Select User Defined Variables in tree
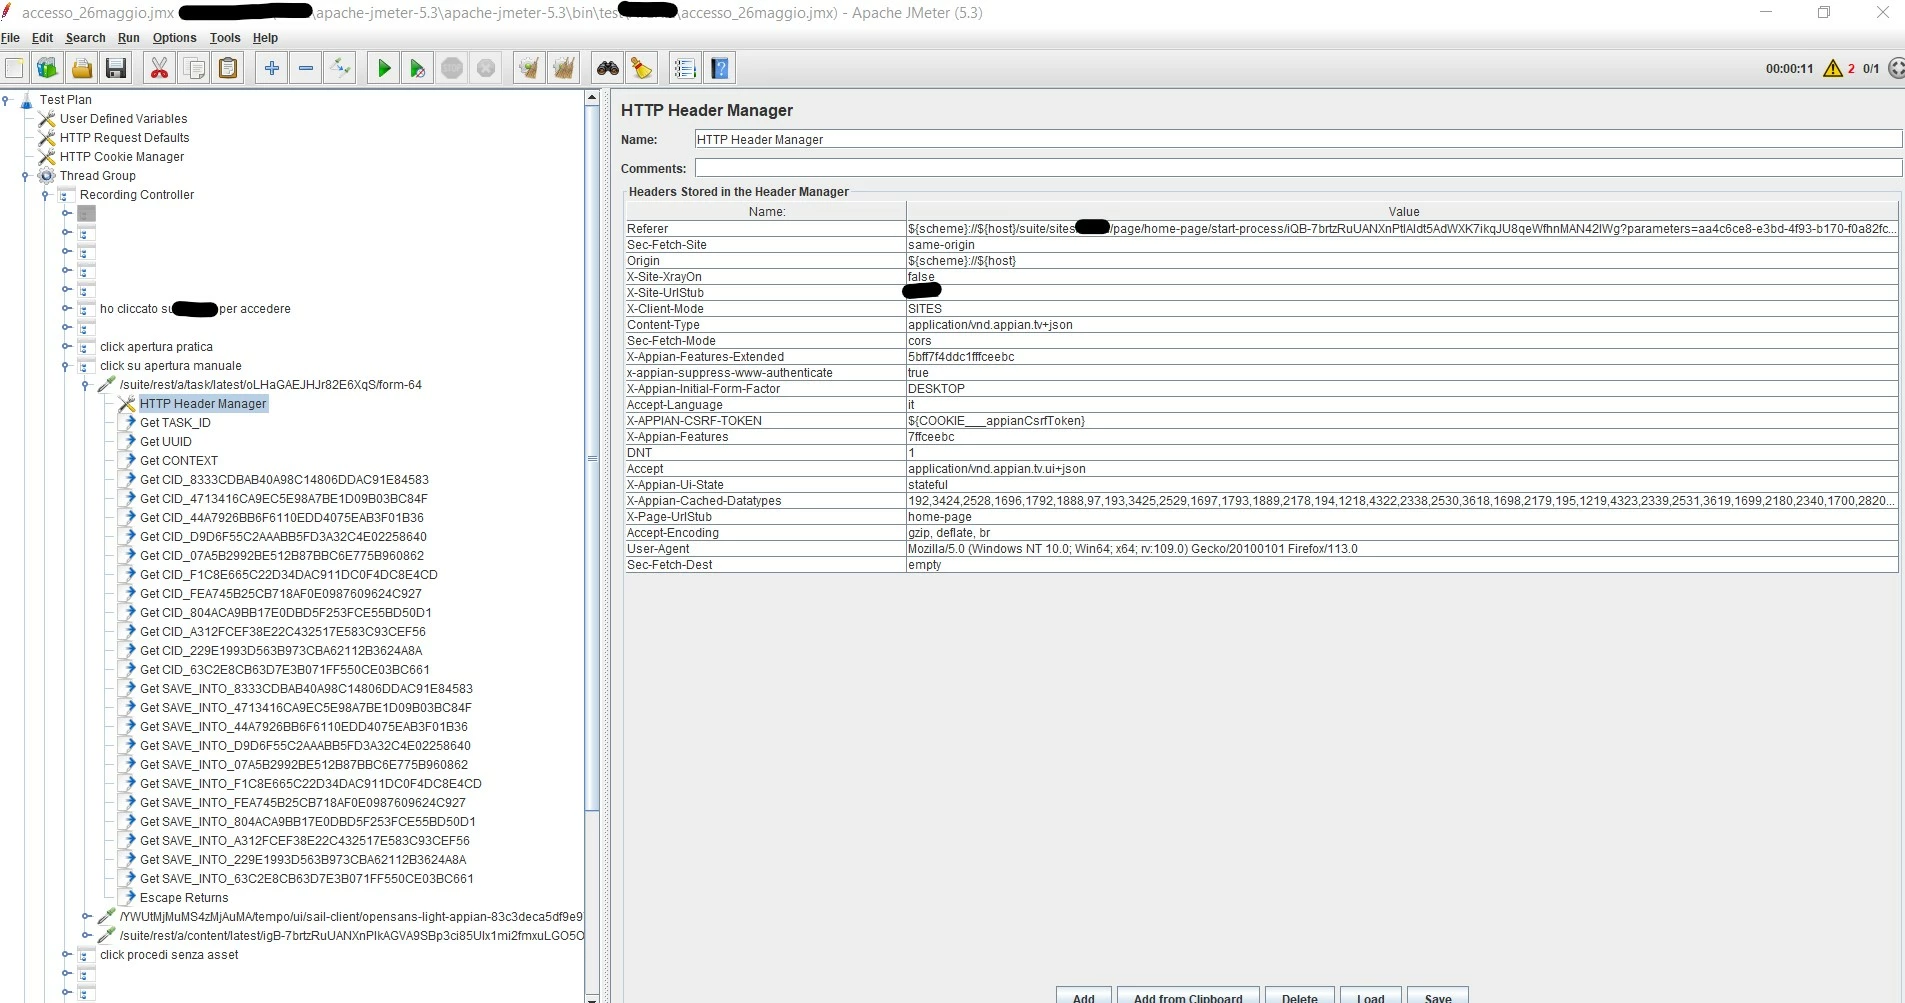The image size is (1905, 1003). click(123, 119)
